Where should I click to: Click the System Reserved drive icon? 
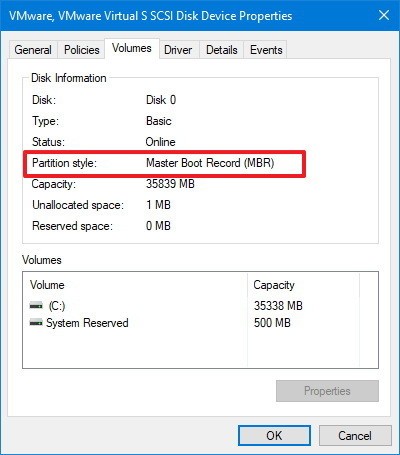point(36,323)
